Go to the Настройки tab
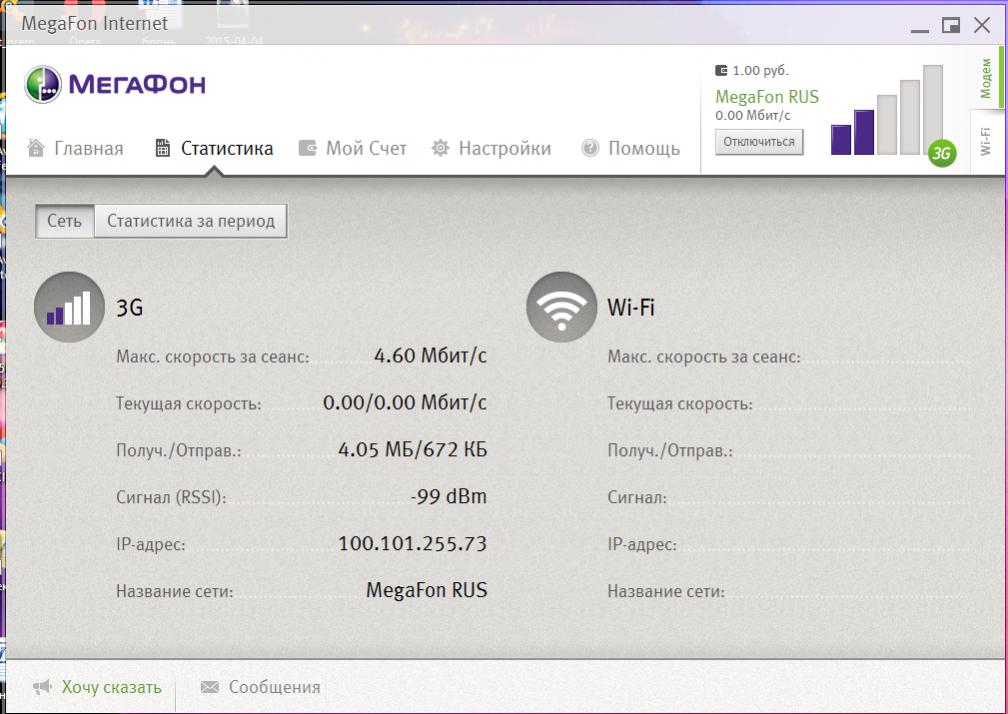This screenshot has width=1008, height=714. click(x=491, y=148)
